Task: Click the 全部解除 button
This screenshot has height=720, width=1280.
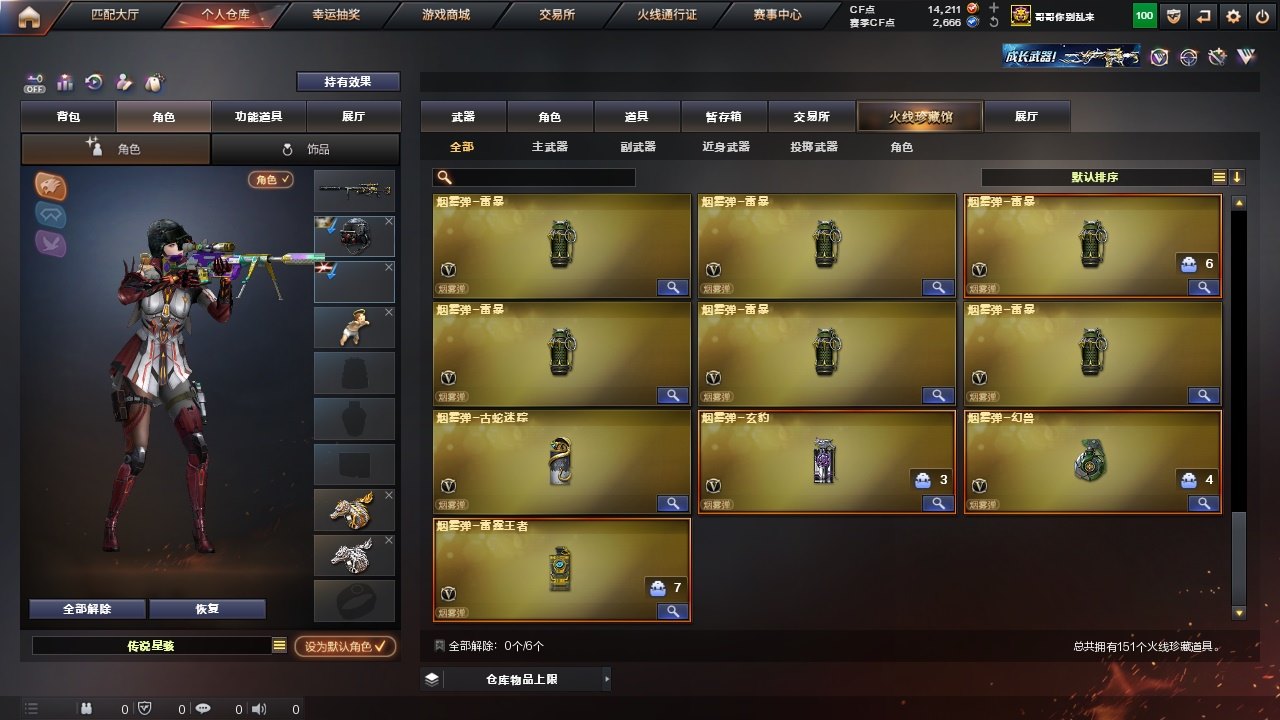Action: pos(87,609)
